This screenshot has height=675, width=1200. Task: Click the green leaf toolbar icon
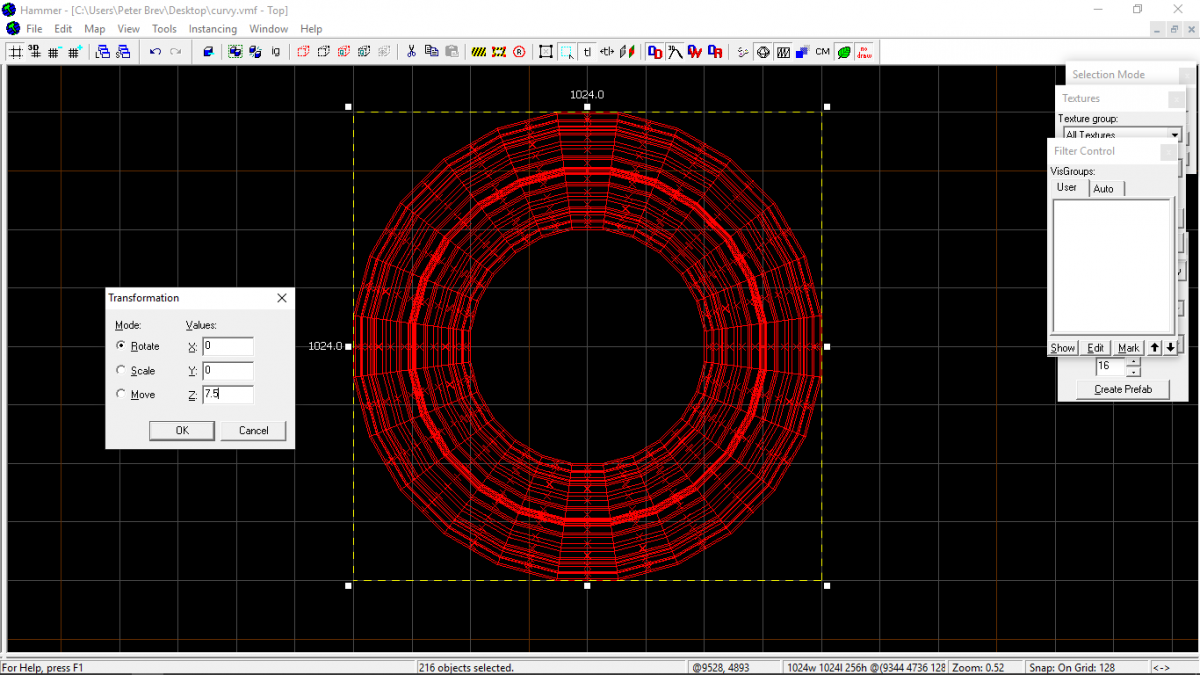(844, 52)
